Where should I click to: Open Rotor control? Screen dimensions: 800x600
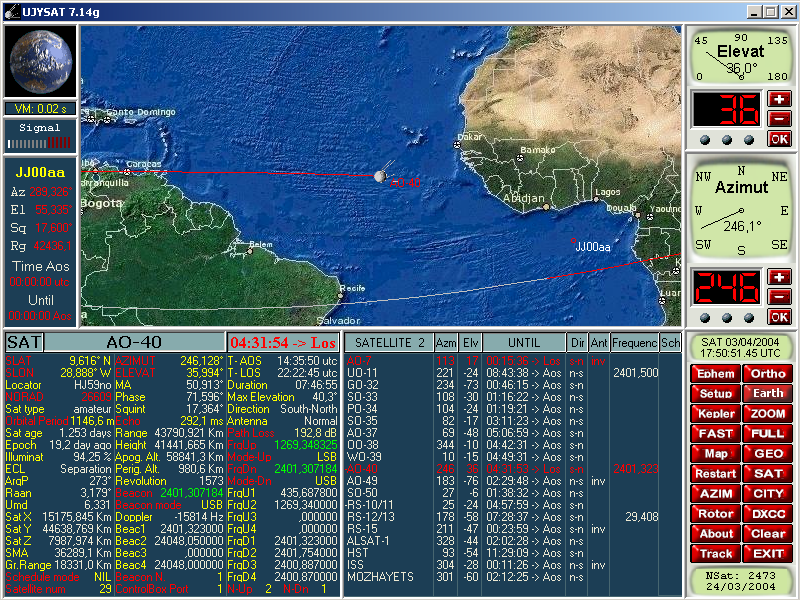tap(716, 514)
